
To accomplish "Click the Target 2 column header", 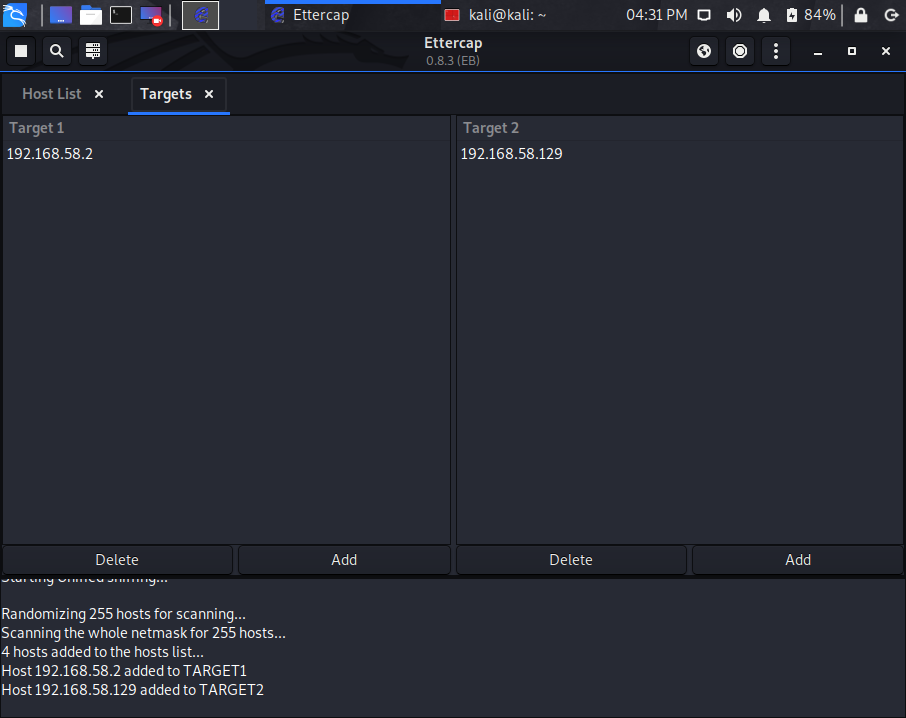I will [x=680, y=128].
